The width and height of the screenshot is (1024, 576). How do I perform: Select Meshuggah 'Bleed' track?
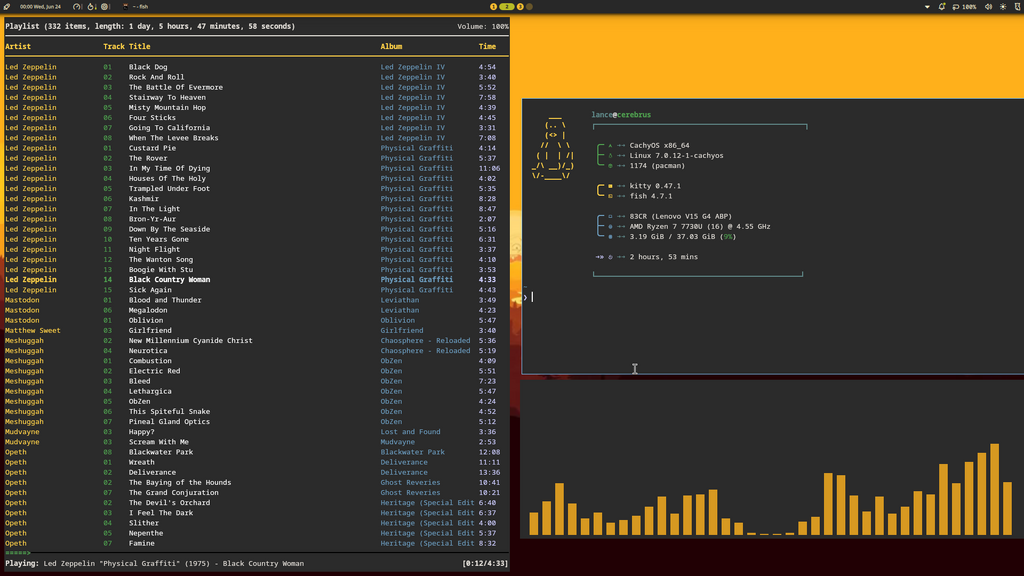[x=256, y=381]
